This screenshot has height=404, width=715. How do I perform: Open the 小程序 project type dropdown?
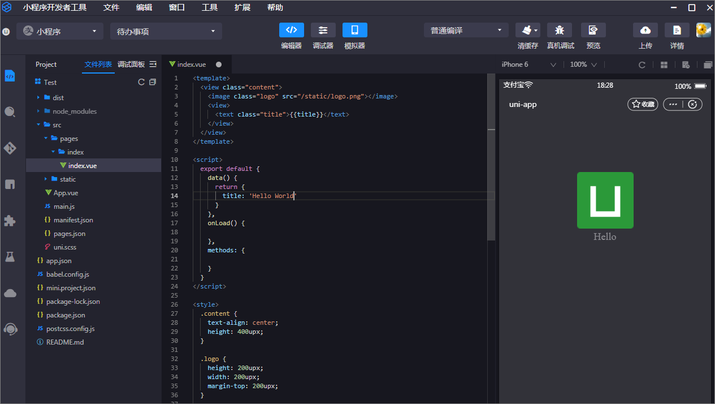(60, 31)
